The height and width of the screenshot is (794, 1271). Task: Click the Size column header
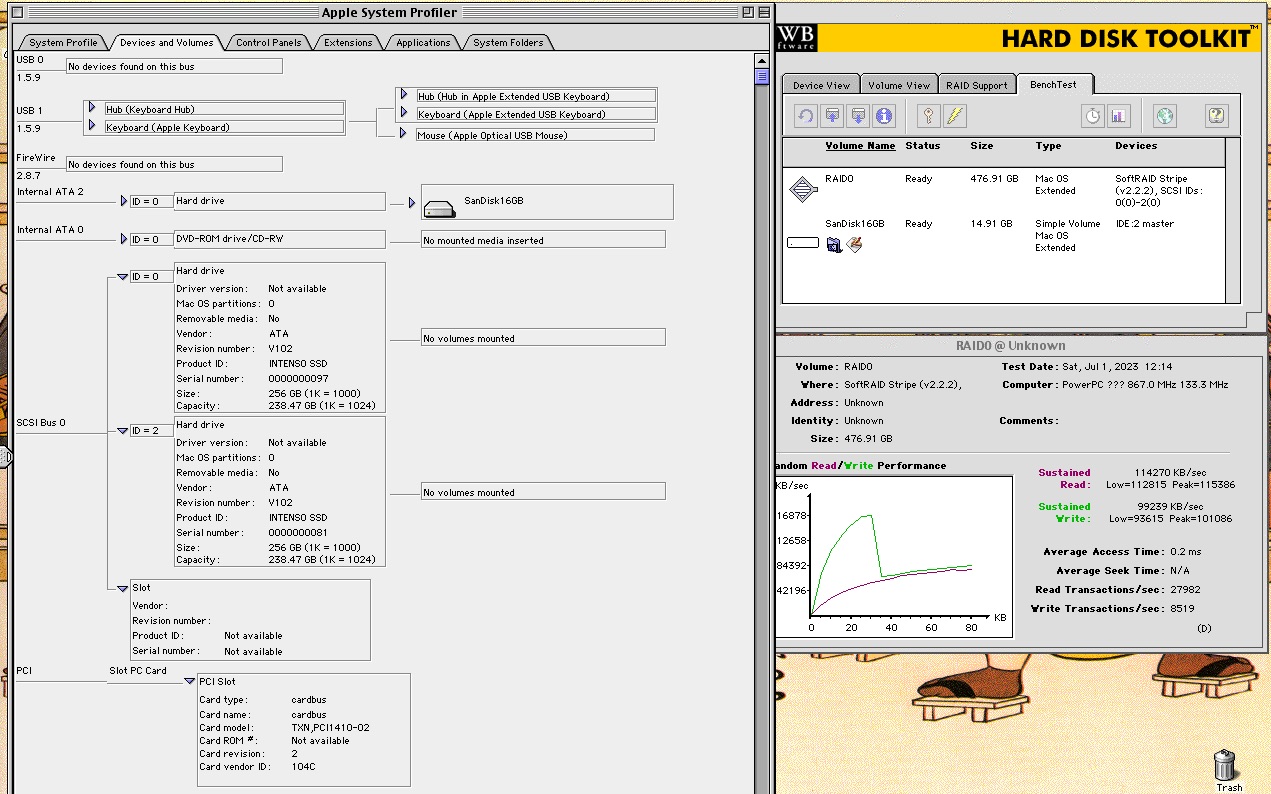(982, 146)
